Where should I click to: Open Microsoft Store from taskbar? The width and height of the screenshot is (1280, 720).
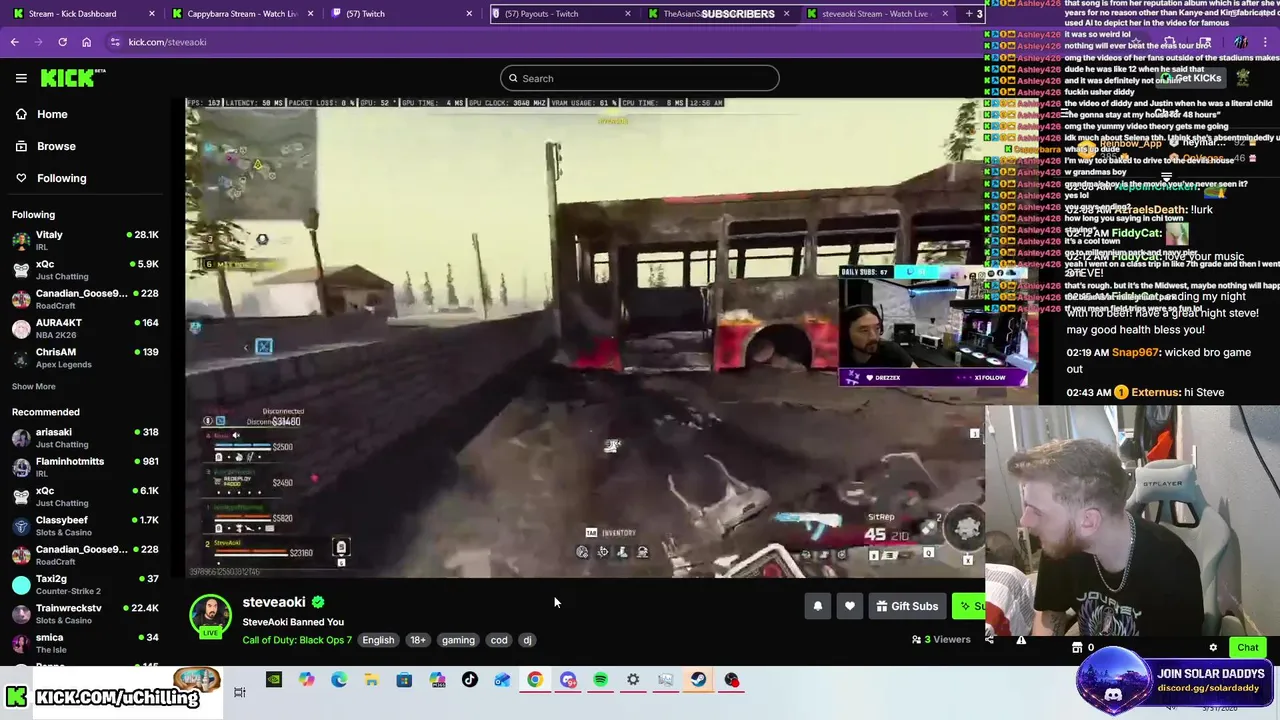(404, 680)
